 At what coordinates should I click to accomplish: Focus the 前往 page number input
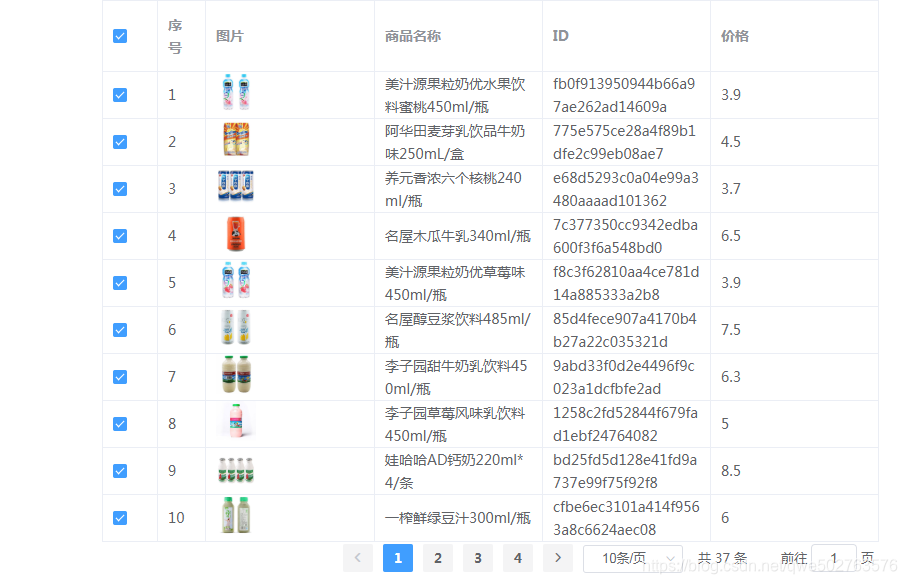(x=834, y=559)
